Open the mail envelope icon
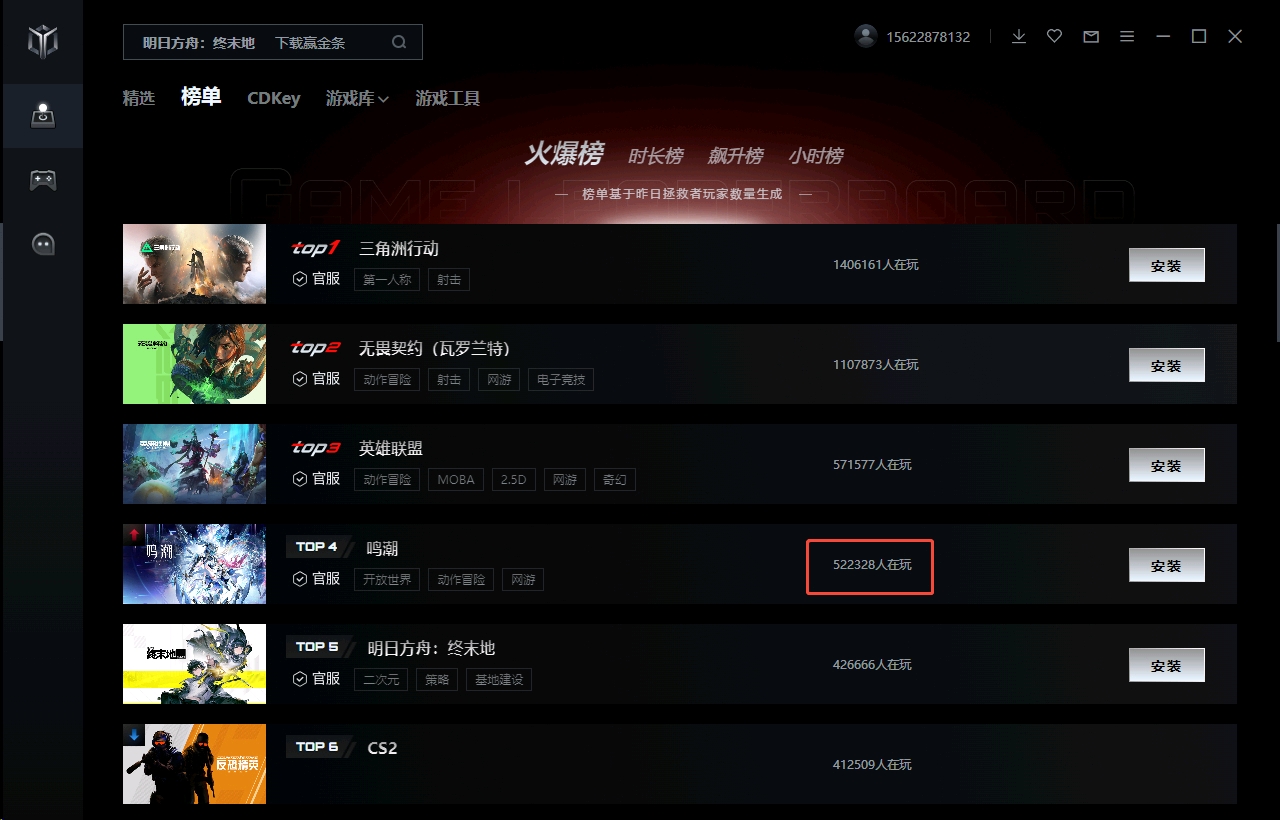Screen dimensions: 1280x820 [1091, 37]
